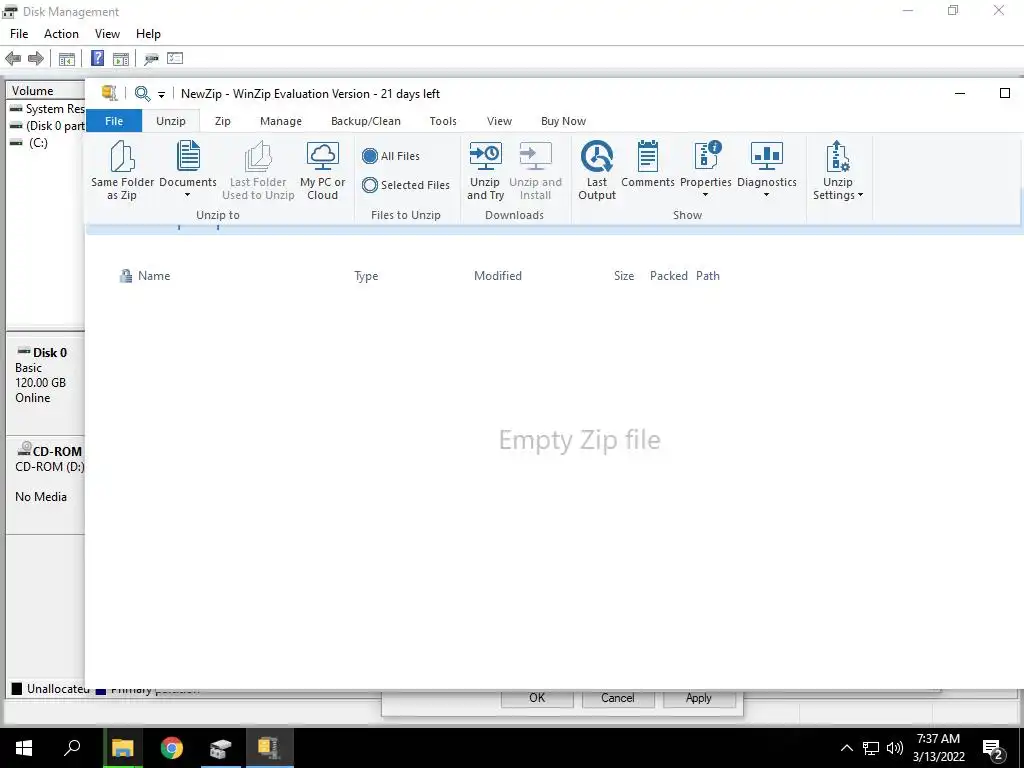Open File Explorer from taskbar
This screenshot has width=1024, height=768.
click(122, 748)
